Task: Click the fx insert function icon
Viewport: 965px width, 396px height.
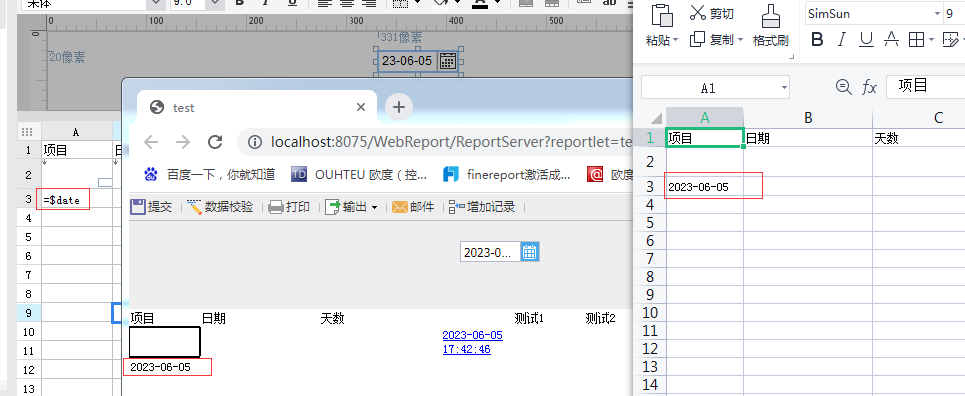Action: 869,87
